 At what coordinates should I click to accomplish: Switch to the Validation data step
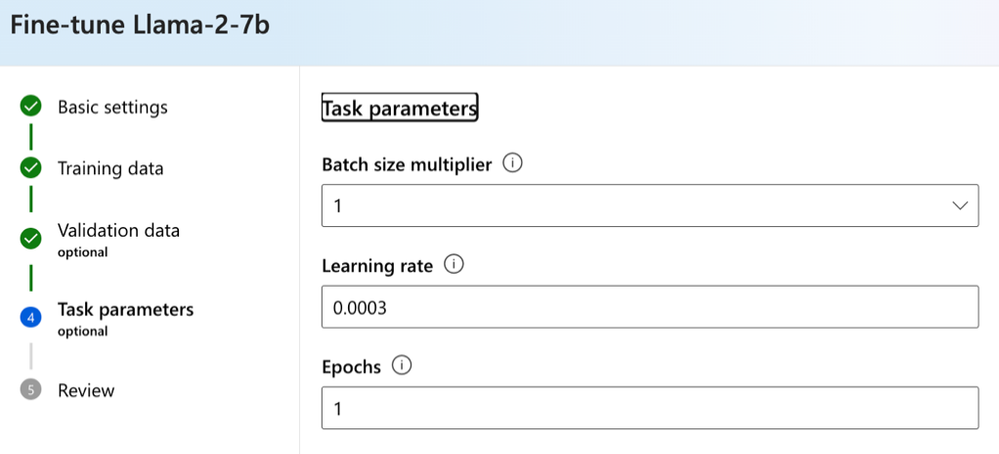(118, 231)
